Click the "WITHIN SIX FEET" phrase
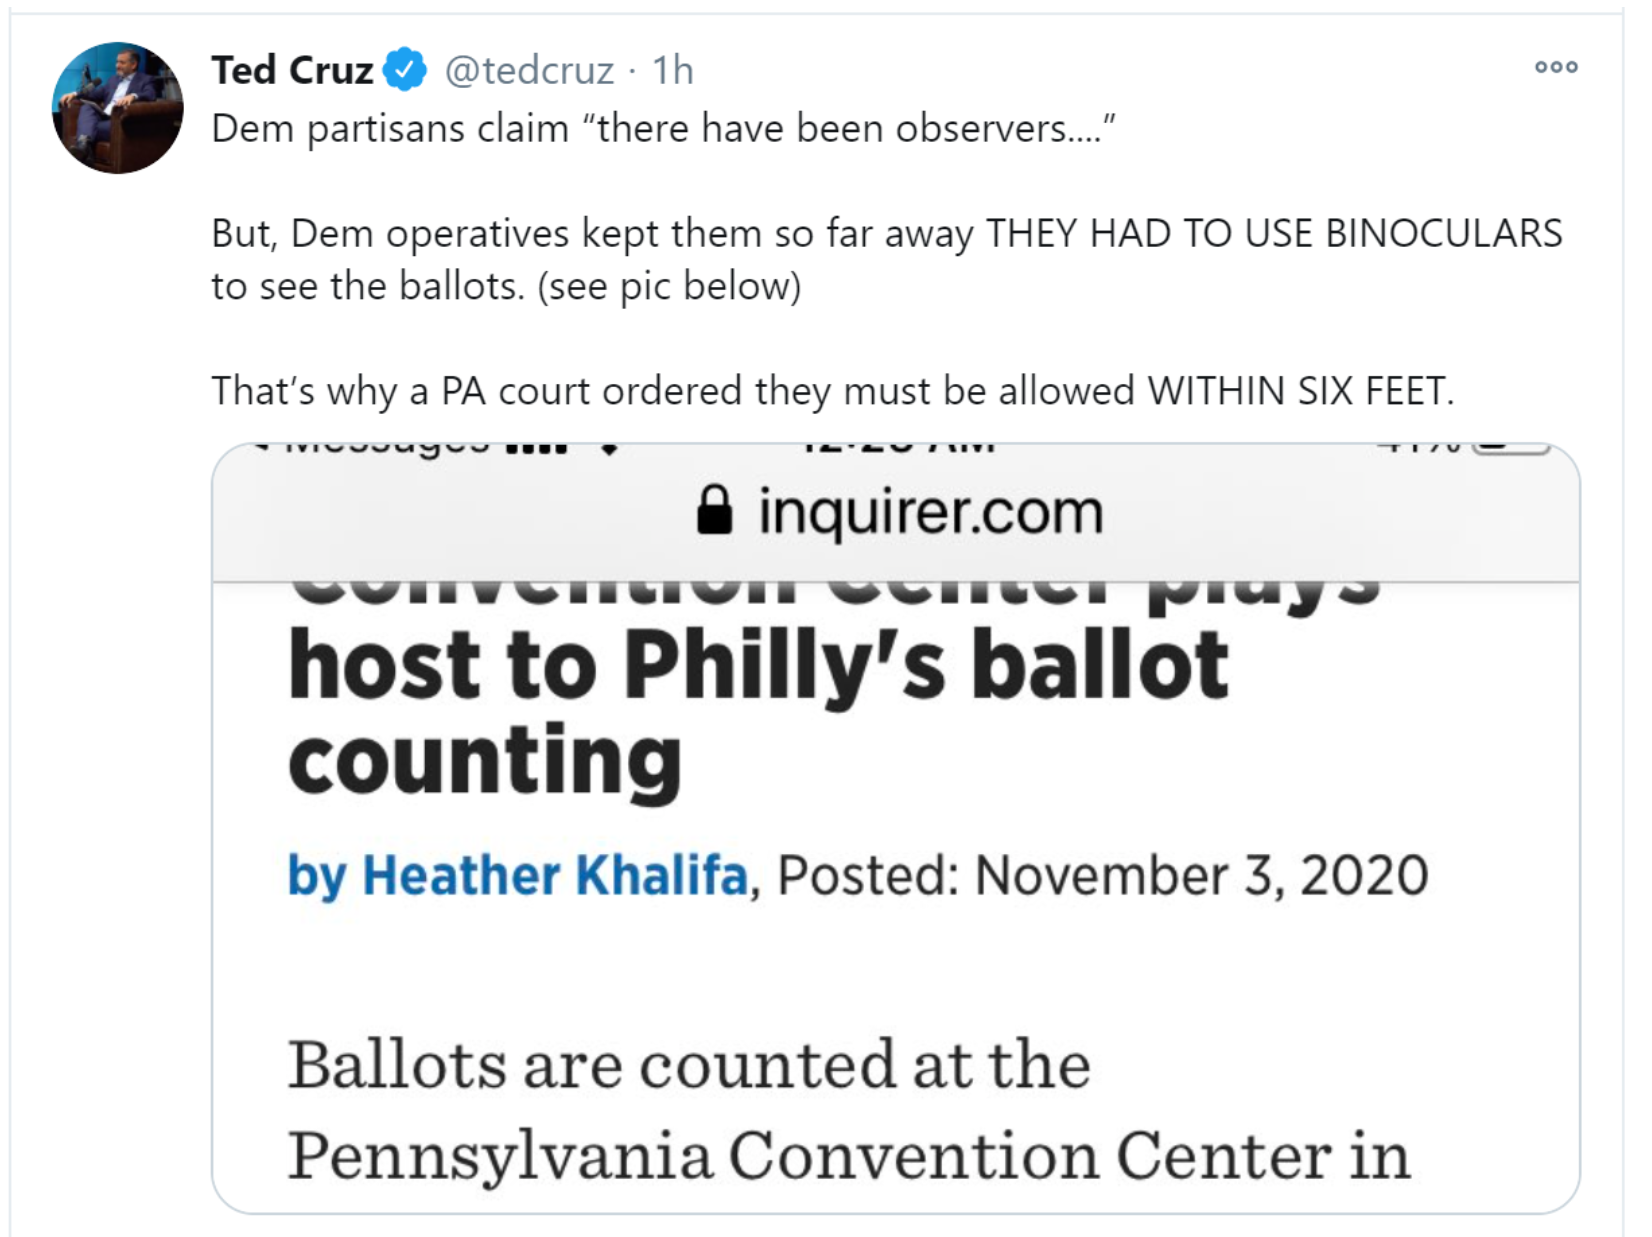The image size is (1652, 1237). coord(1298,391)
